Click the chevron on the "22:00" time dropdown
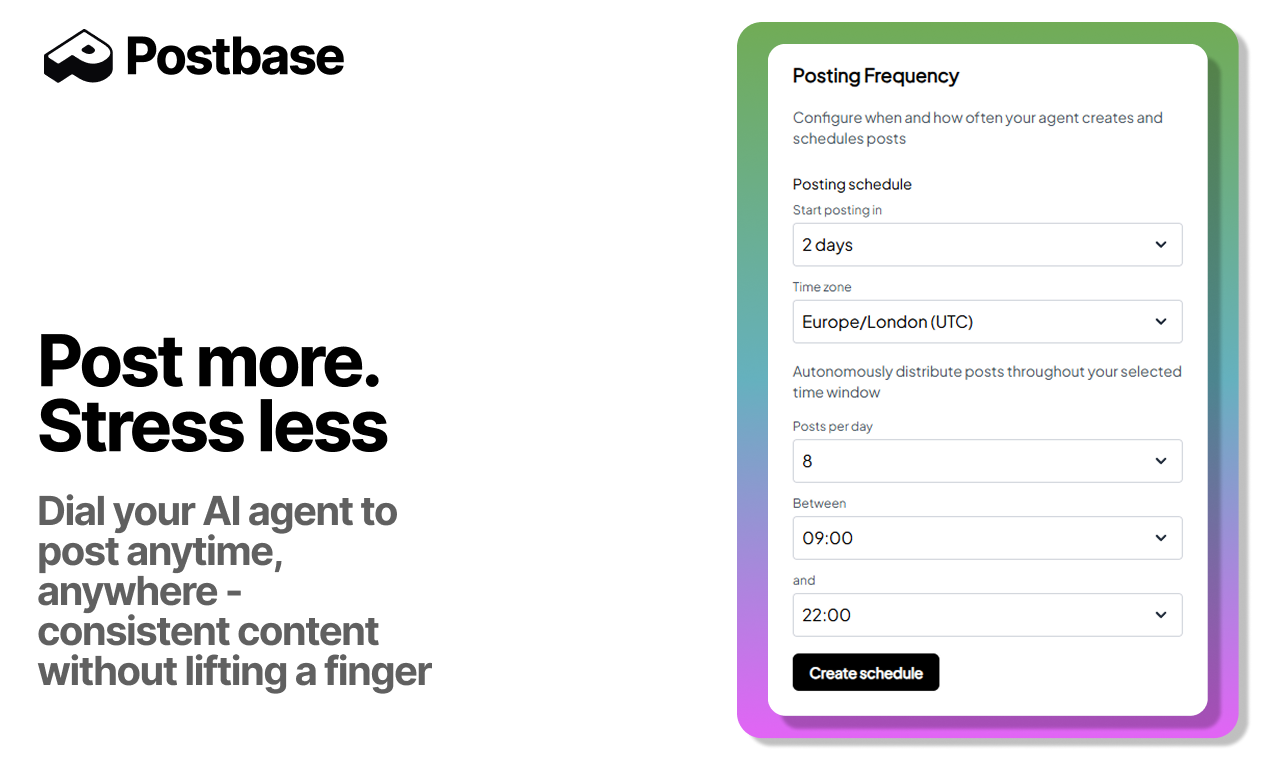This screenshot has height=760, width=1270. coord(1160,615)
